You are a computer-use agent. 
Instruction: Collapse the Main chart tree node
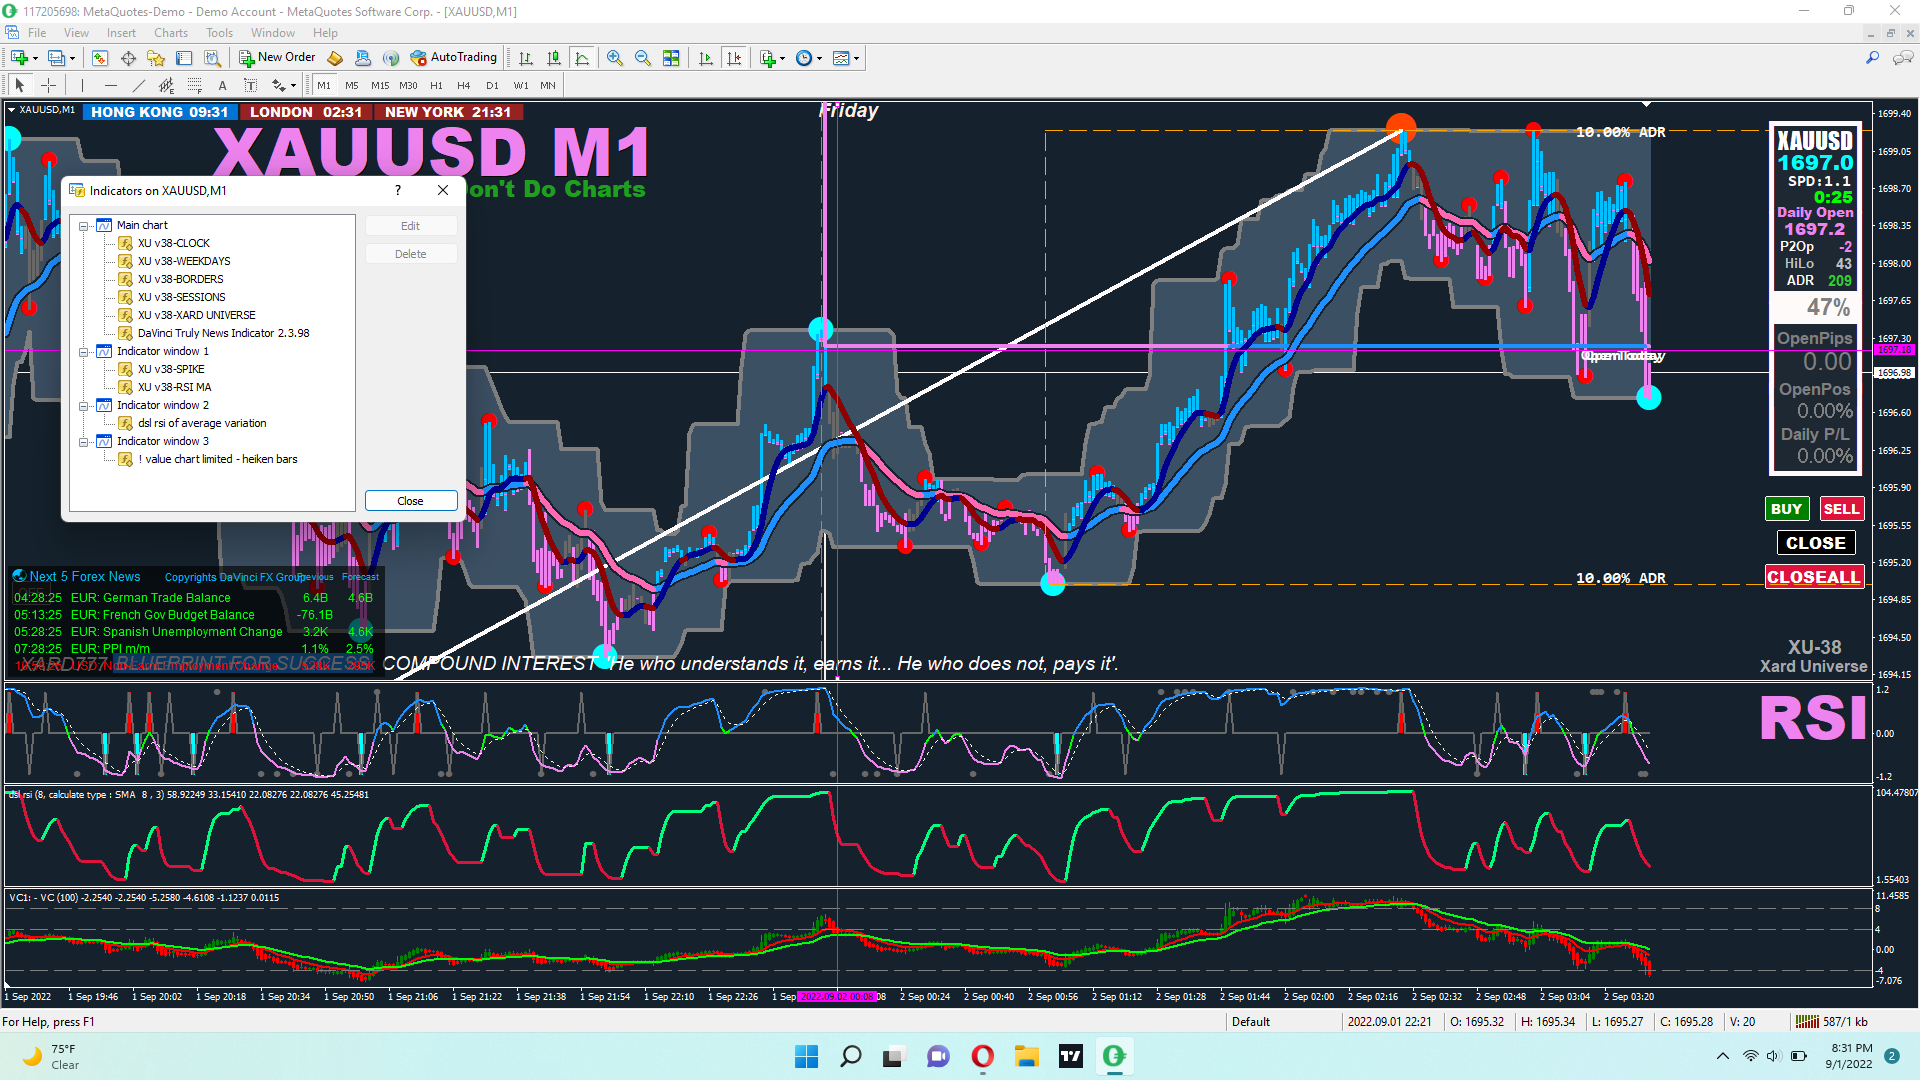[x=85, y=226]
